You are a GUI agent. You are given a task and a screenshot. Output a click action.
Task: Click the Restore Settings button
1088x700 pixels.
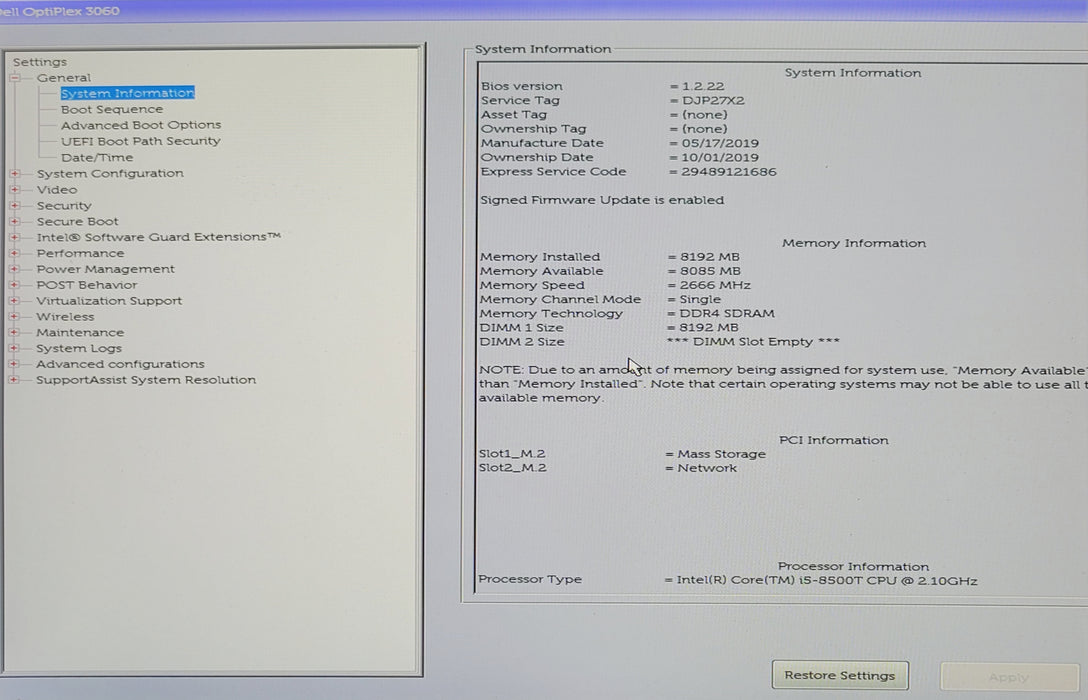[x=840, y=676]
